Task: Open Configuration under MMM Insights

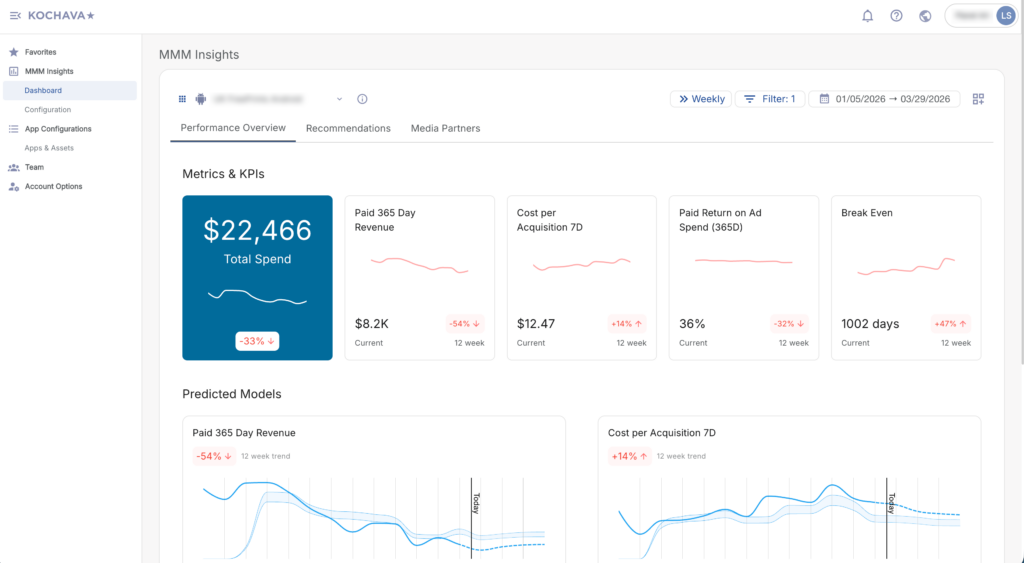Action: (48, 110)
